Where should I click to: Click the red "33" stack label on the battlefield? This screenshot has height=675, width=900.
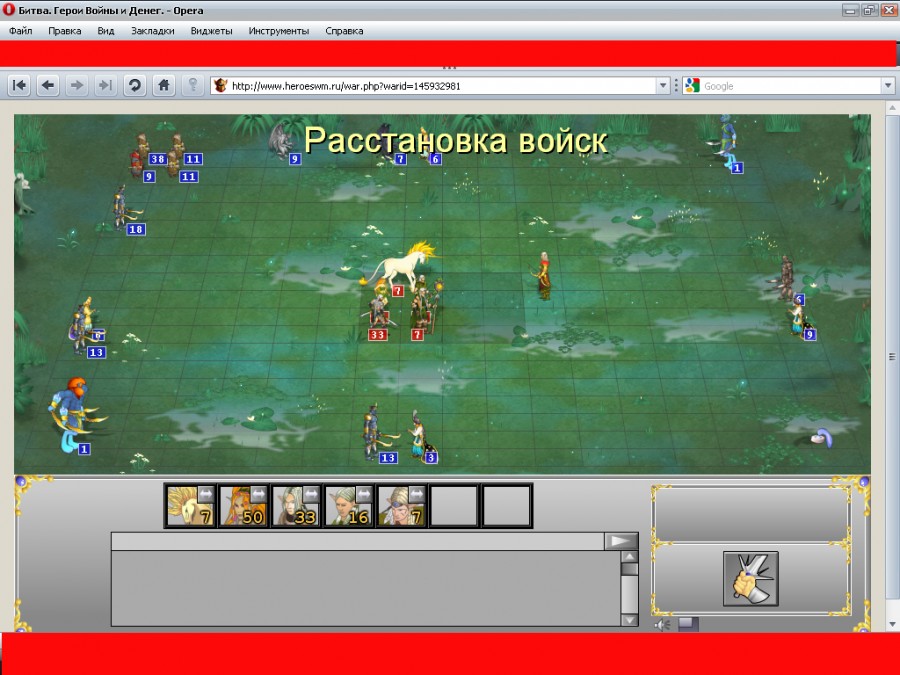377,335
